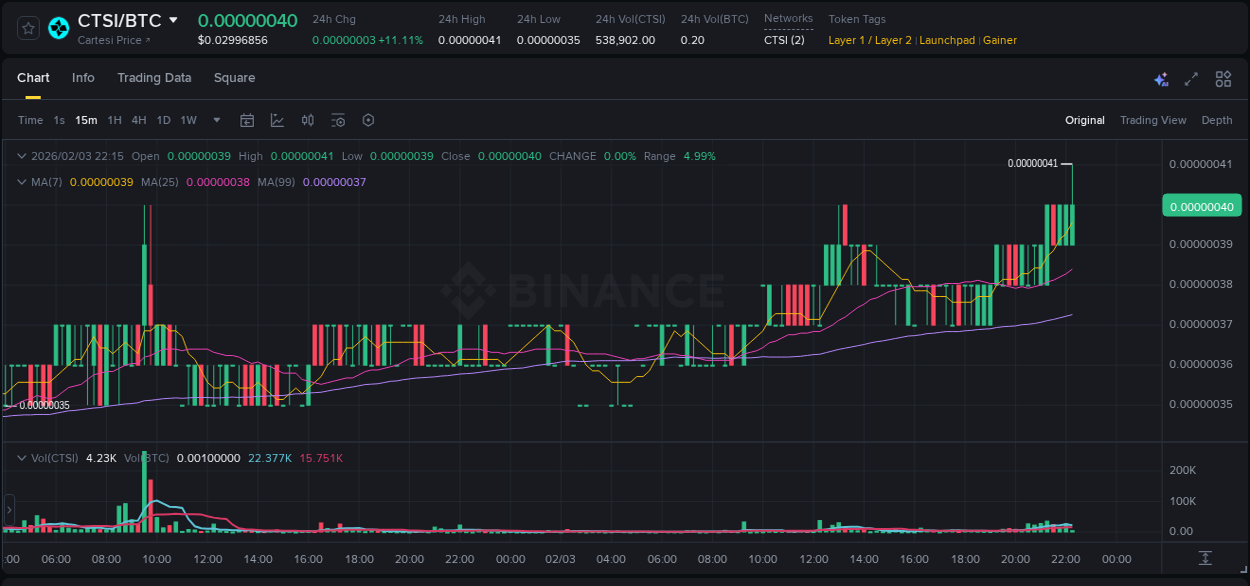Screen dimensions: 1250x586
Task: Open the CTSI/BTC pair selector dropdown
Action: (174, 19)
